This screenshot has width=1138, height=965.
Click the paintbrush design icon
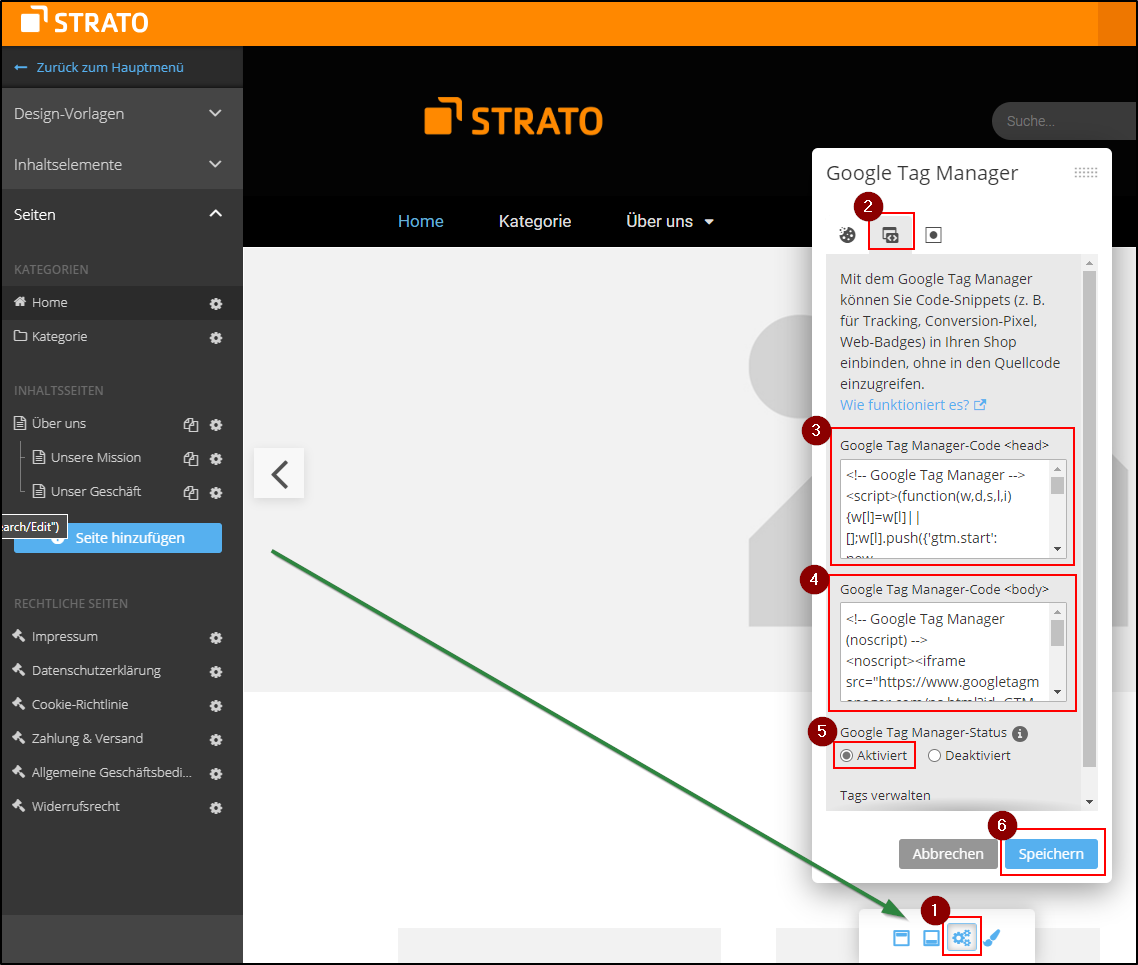click(992, 938)
